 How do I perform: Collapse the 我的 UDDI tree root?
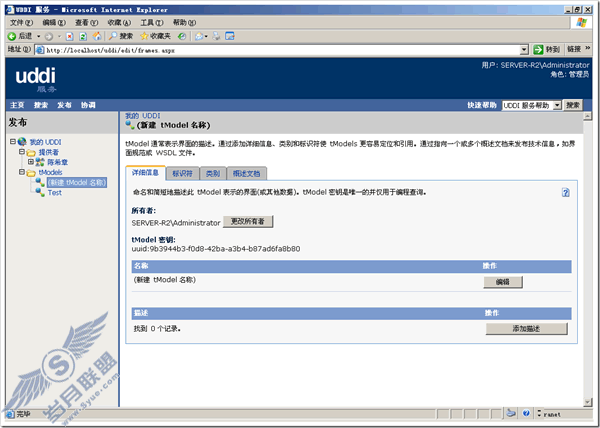point(13,142)
